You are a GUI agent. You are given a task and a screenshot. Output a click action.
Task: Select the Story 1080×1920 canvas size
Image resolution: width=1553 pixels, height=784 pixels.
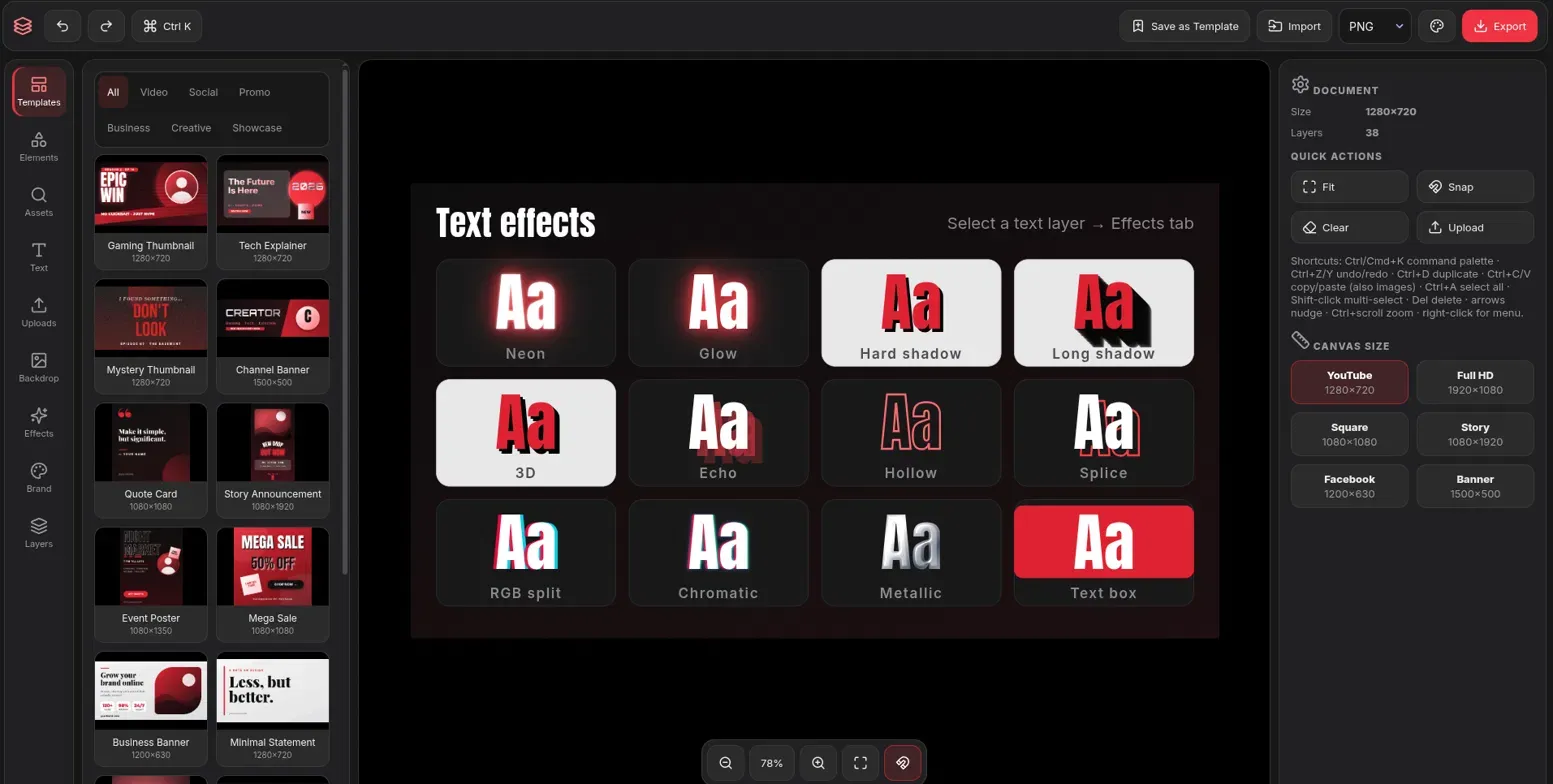tap(1475, 434)
